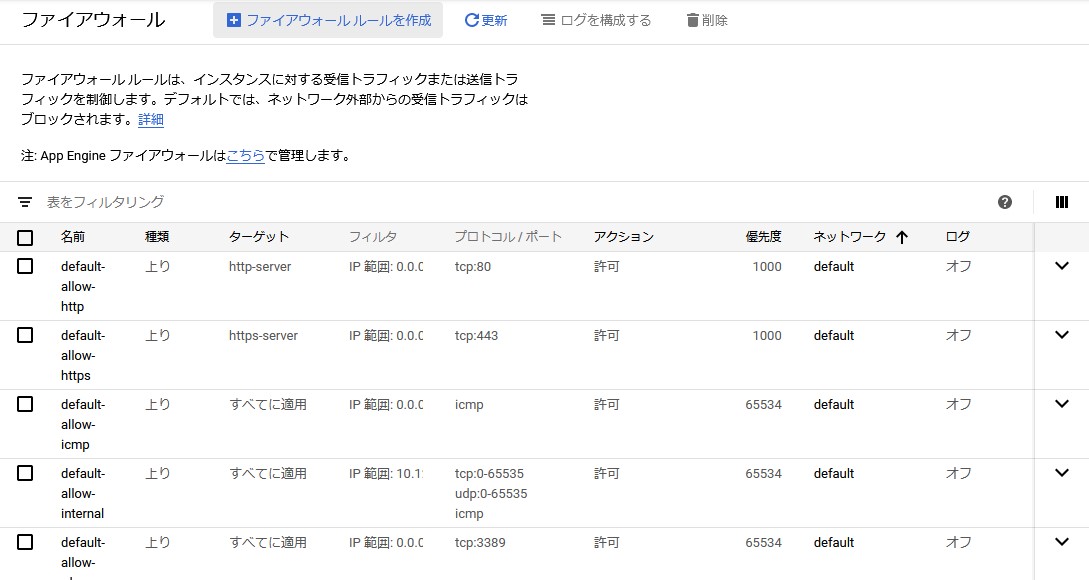Expand the default-allow-https row chevron
Screen dimensions: 1089x580
pos(1062,335)
